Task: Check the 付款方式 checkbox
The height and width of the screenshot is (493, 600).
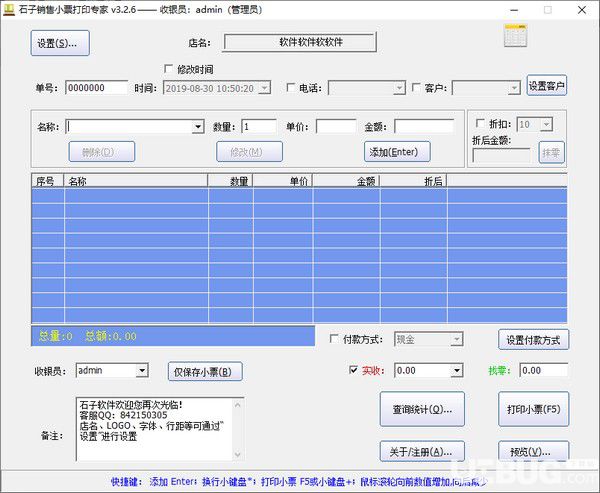Action: pyautogui.click(x=334, y=339)
